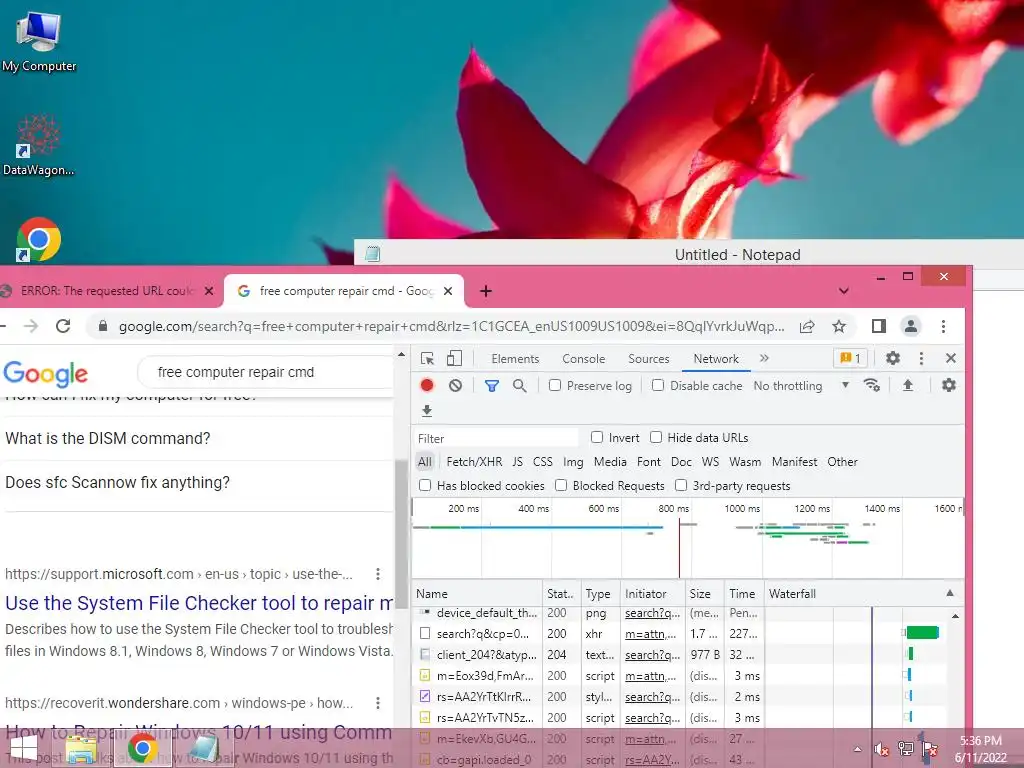Viewport: 1024px width, 768px height.
Task: Open the Chrome three-dot menu
Action: tap(943, 326)
